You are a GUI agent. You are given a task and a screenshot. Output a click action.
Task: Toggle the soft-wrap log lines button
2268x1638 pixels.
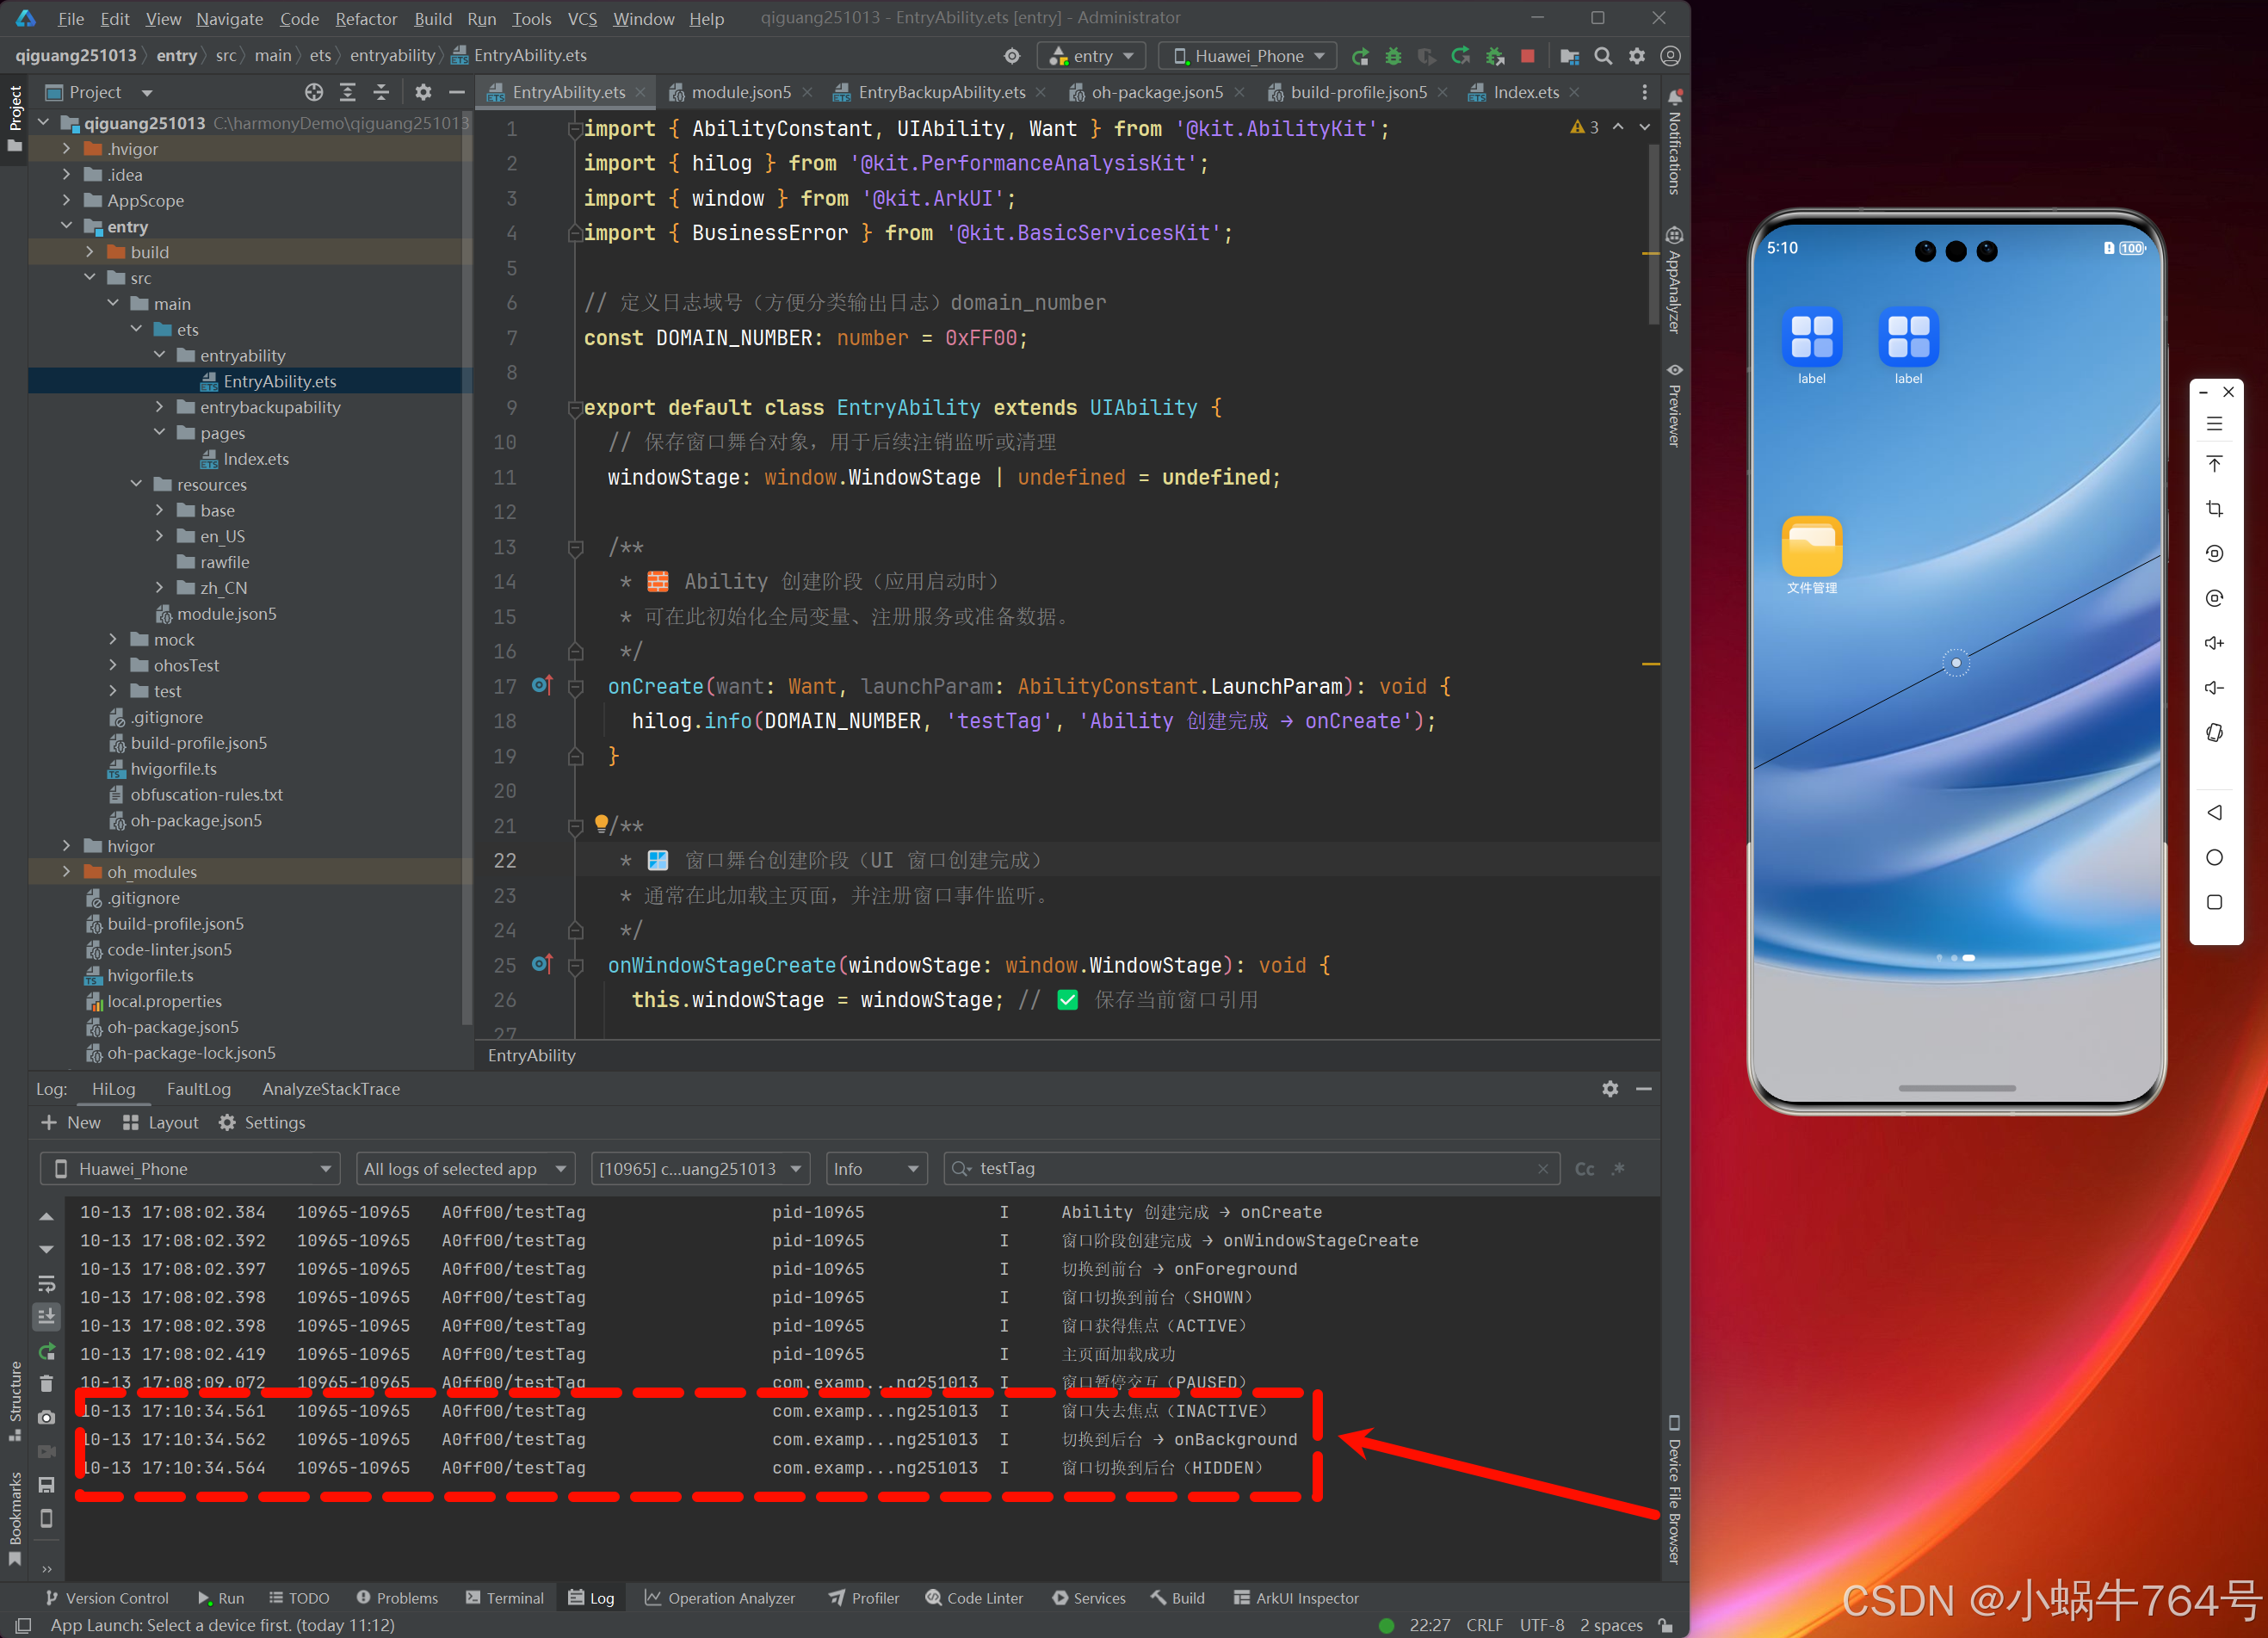(46, 1284)
